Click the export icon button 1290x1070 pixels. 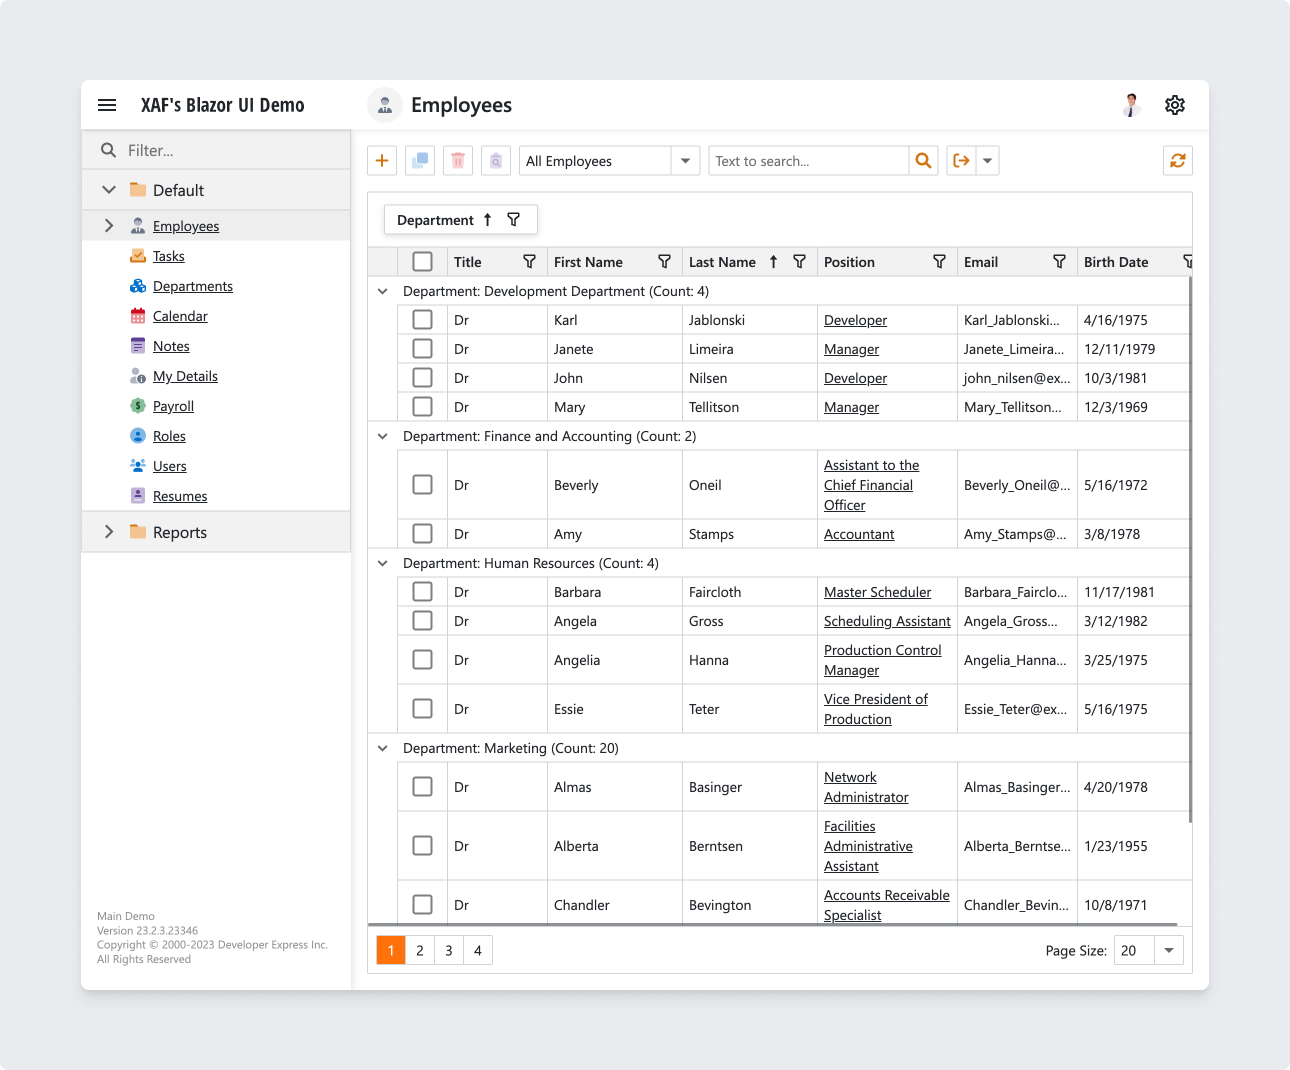tap(961, 161)
